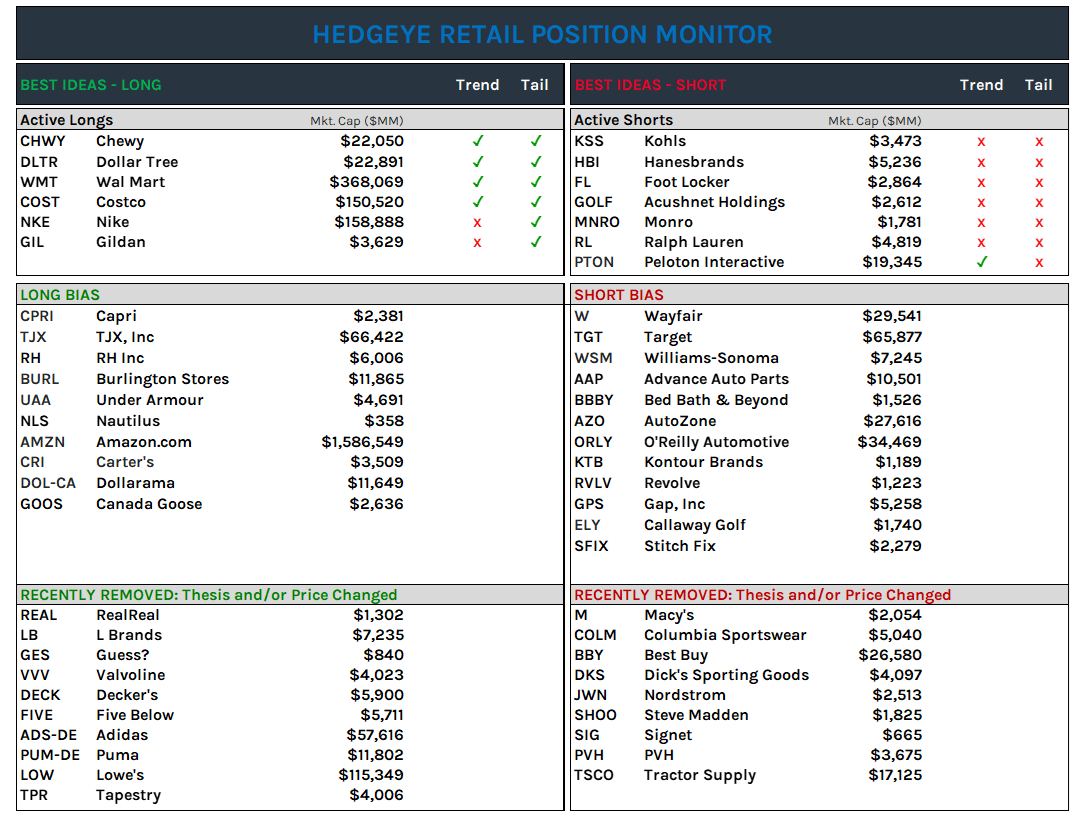The image size is (1086, 814).
Task: Click the green Trend checkmark for Peloton Interactive
Action: (981, 261)
